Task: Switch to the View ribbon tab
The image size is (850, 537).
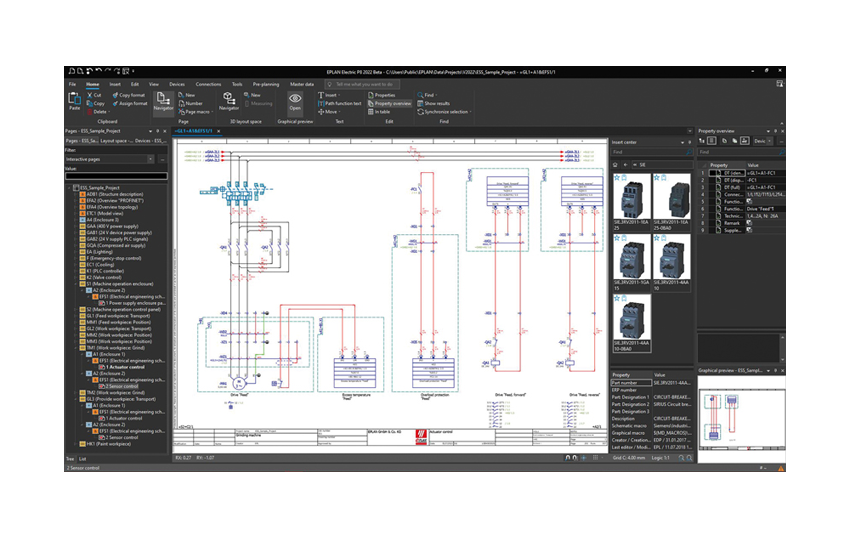Action: (x=154, y=84)
